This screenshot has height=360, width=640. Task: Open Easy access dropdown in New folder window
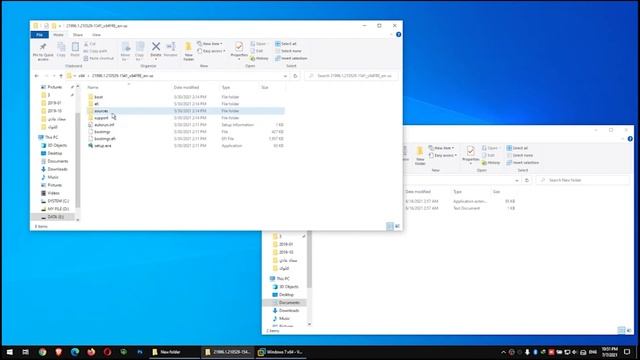click(442, 155)
